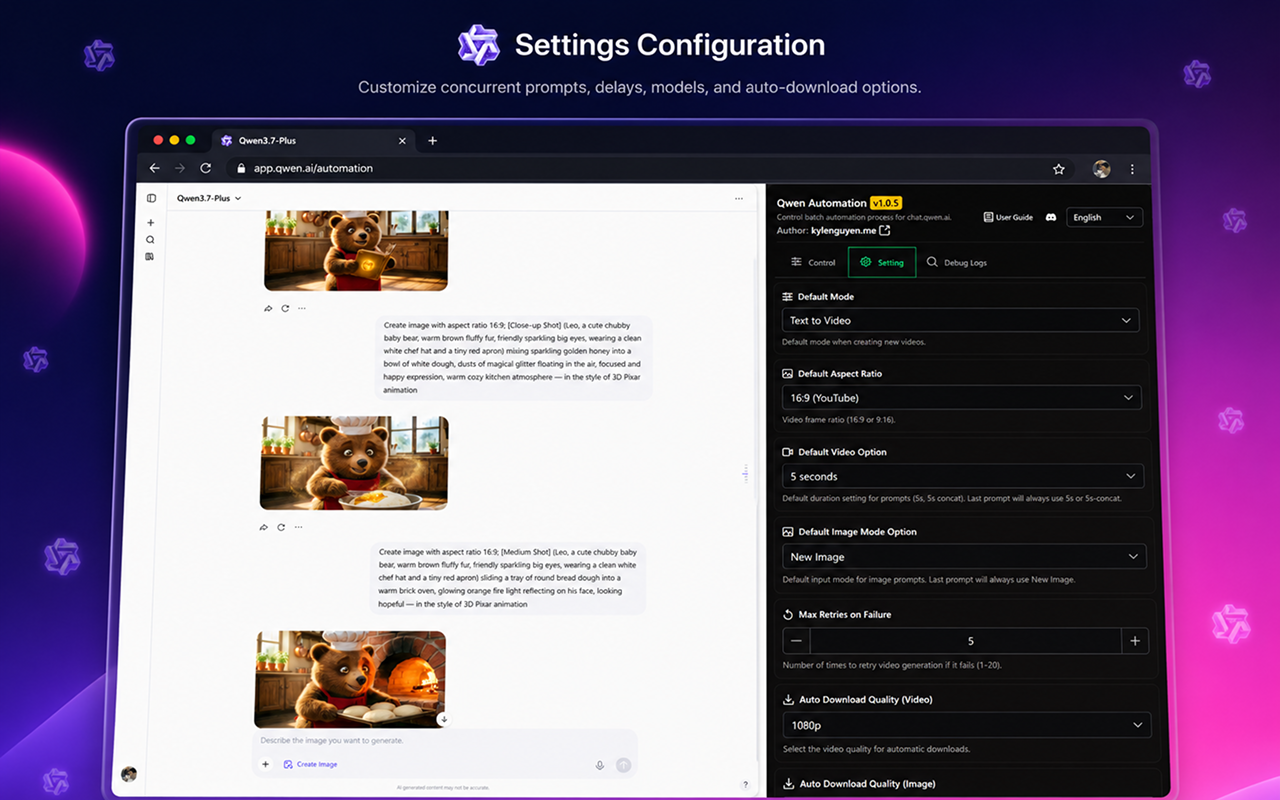
Task: Open the 1080p Auto Download Quality dropdown
Action: point(966,725)
